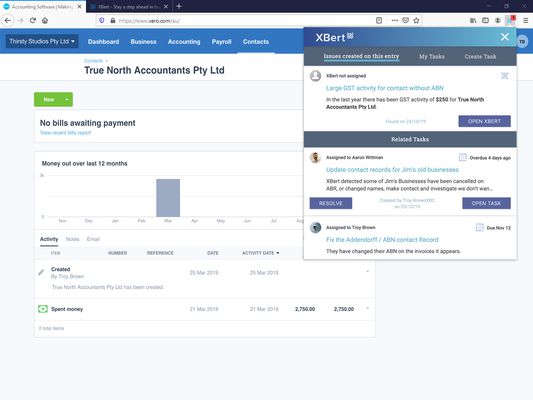The height and width of the screenshot is (400, 533).
Task: Click the ITEM column header
Action: click(55, 253)
